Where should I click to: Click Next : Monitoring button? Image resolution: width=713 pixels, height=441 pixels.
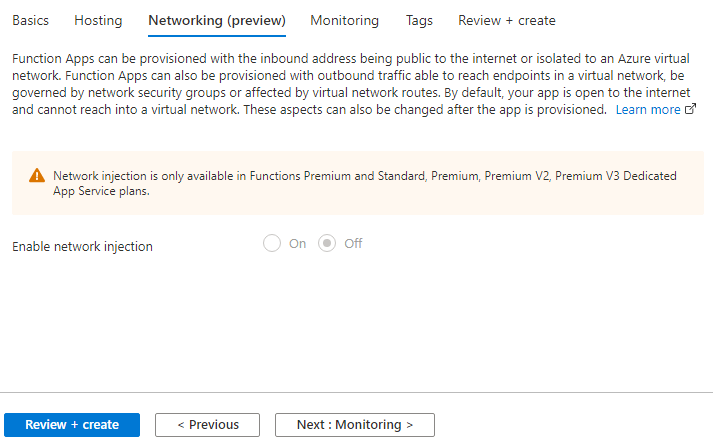click(355, 425)
